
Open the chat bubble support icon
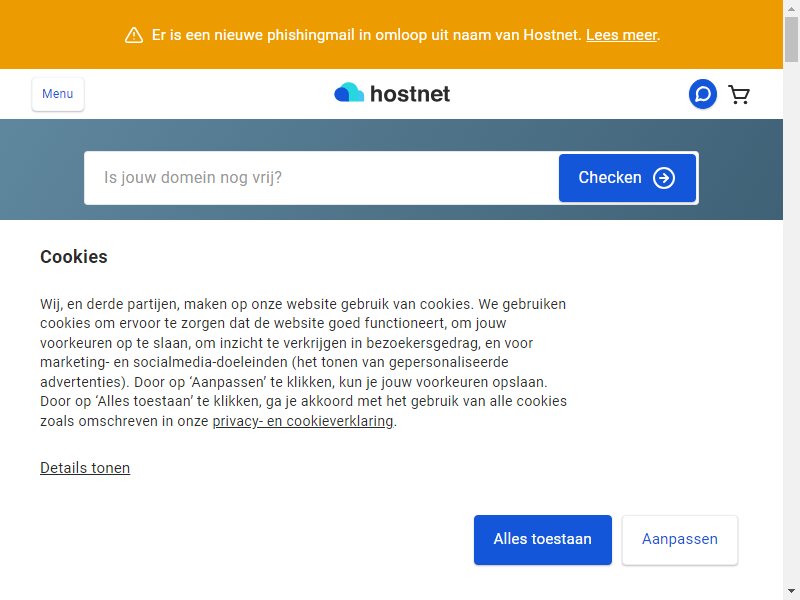[703, 94]
